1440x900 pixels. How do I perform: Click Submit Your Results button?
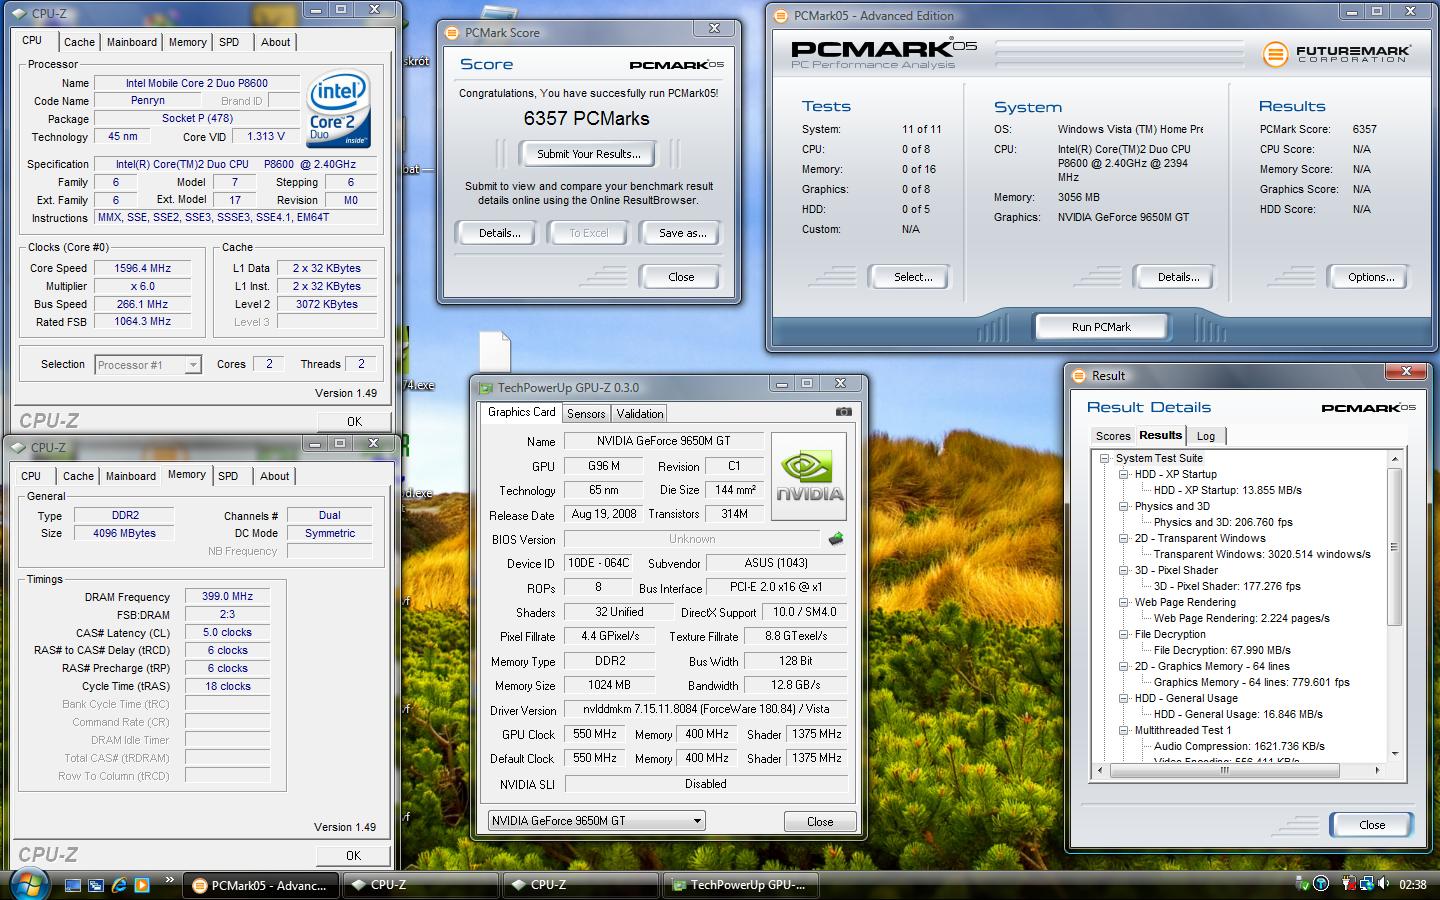(588, 154)
